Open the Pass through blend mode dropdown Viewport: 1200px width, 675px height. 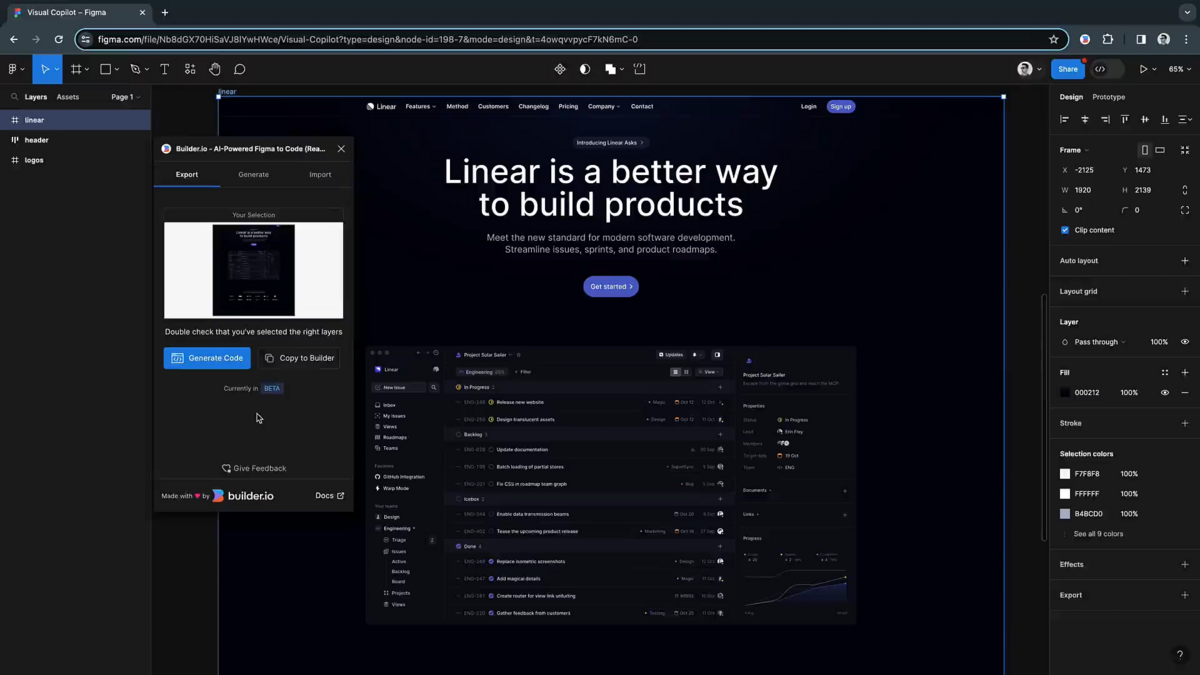point(1100,342)
